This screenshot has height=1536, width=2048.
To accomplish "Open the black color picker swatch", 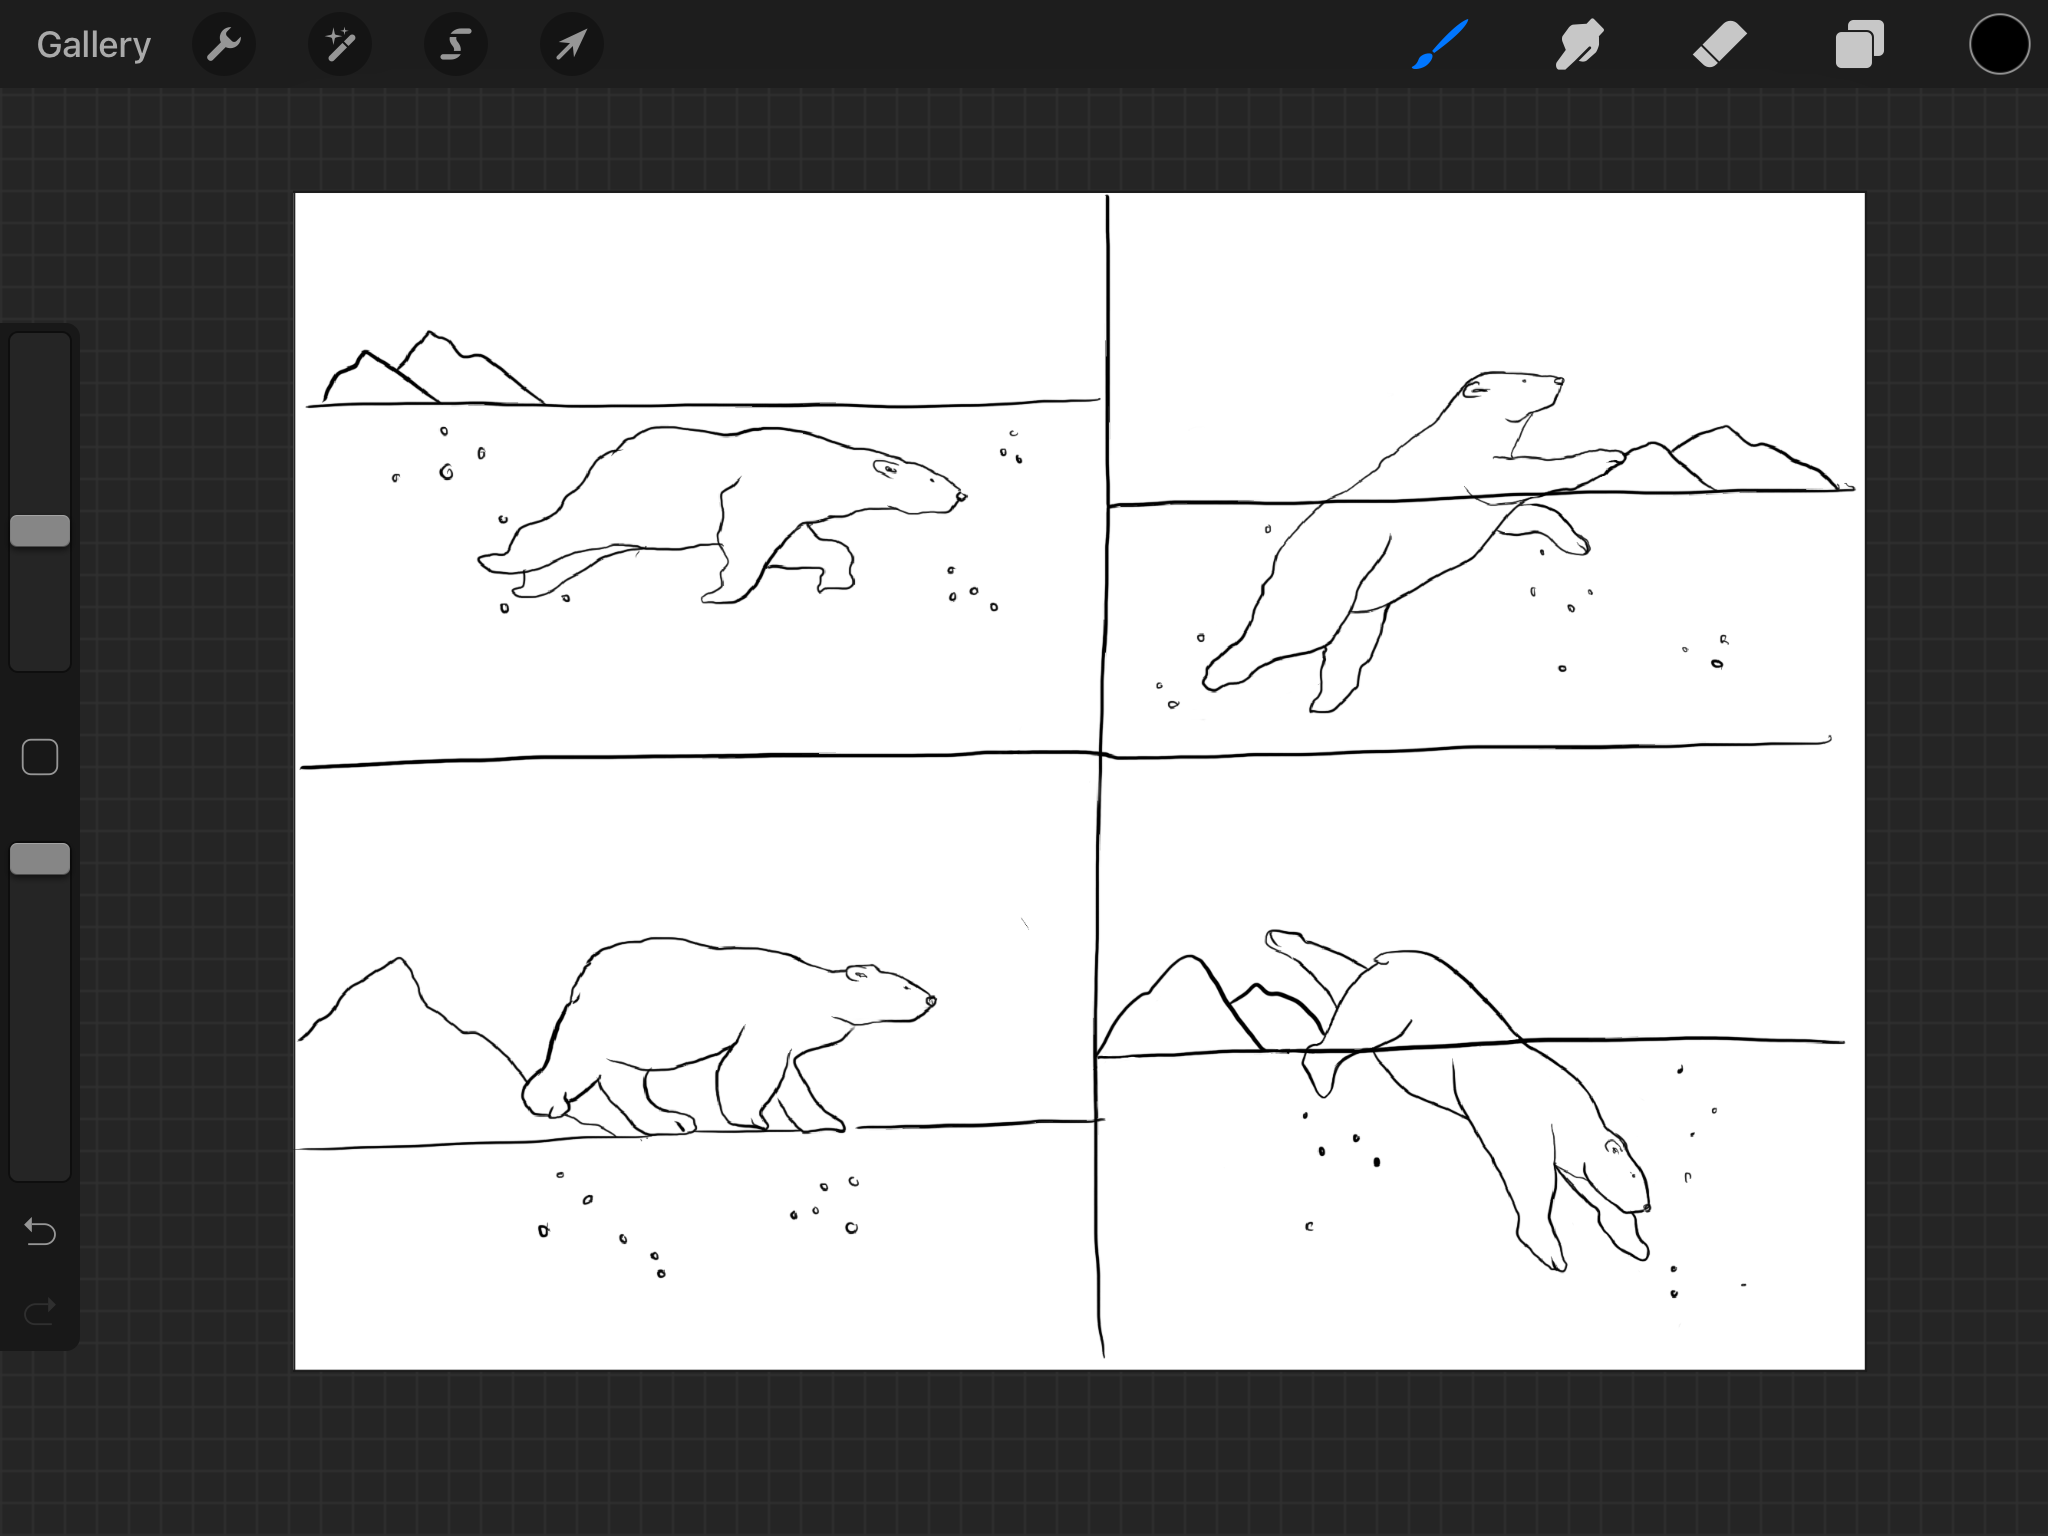I will tap(2000, 45).
